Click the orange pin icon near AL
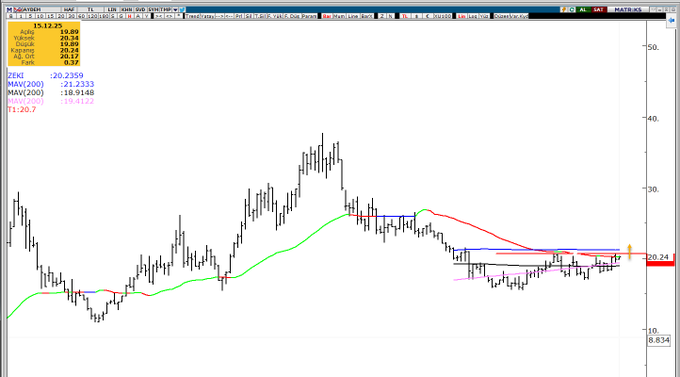This screenshot has height=377, width=680. click(564, 10)
